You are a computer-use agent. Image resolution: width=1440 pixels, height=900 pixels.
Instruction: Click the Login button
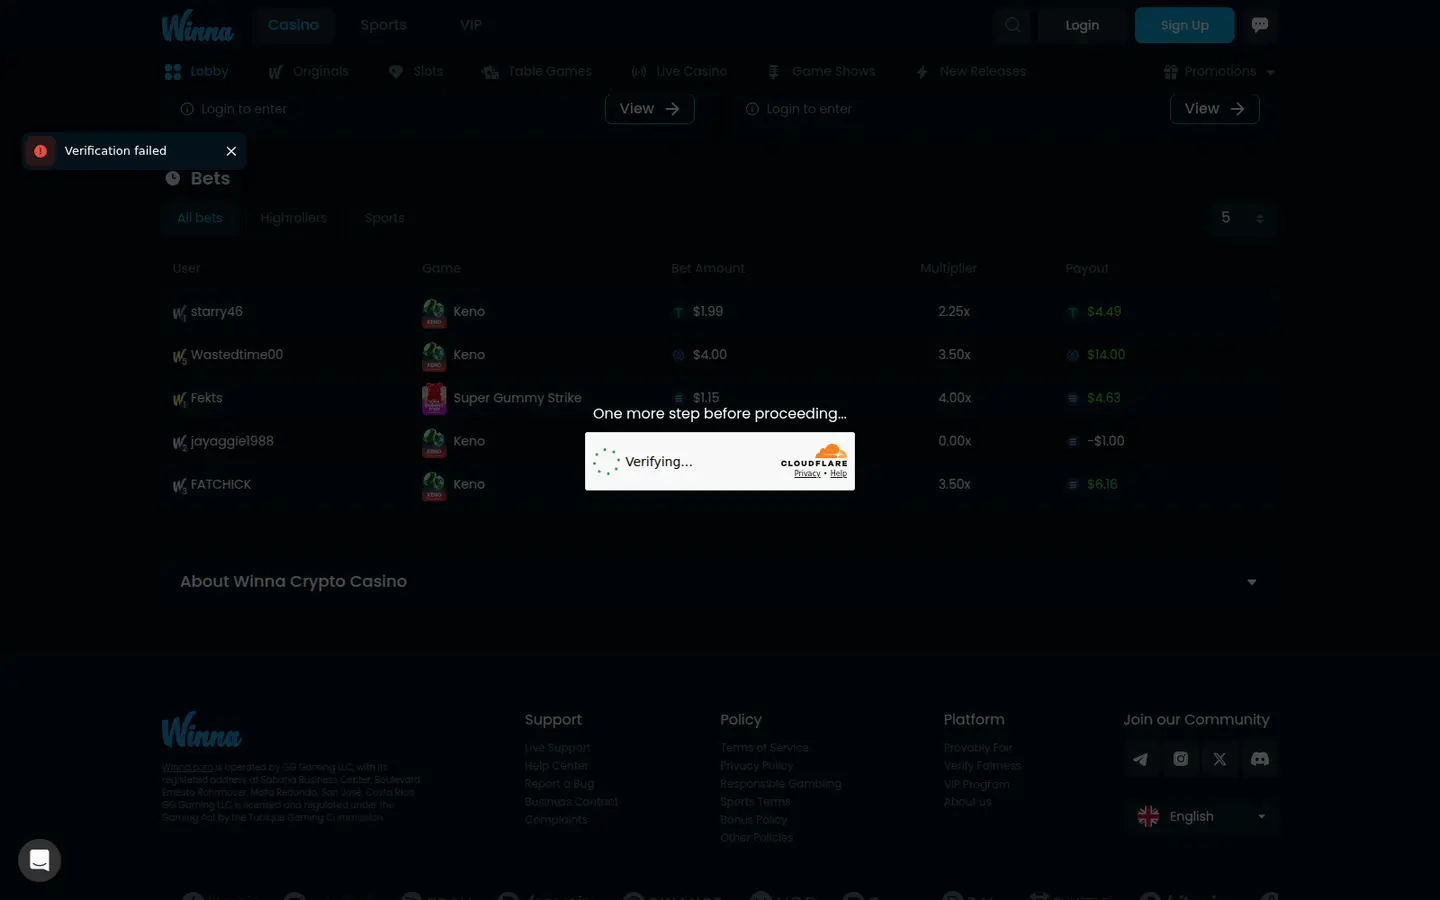pos(1082,25)
